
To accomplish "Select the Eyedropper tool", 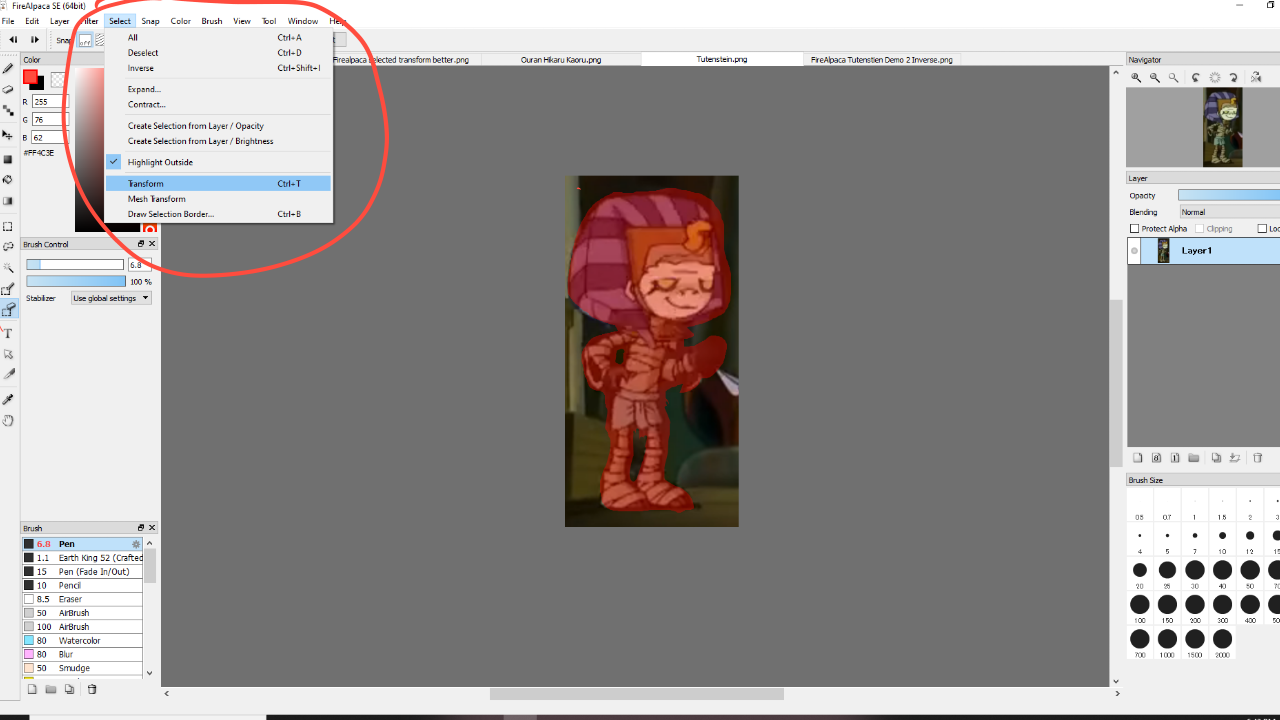I will coord(8,400).
